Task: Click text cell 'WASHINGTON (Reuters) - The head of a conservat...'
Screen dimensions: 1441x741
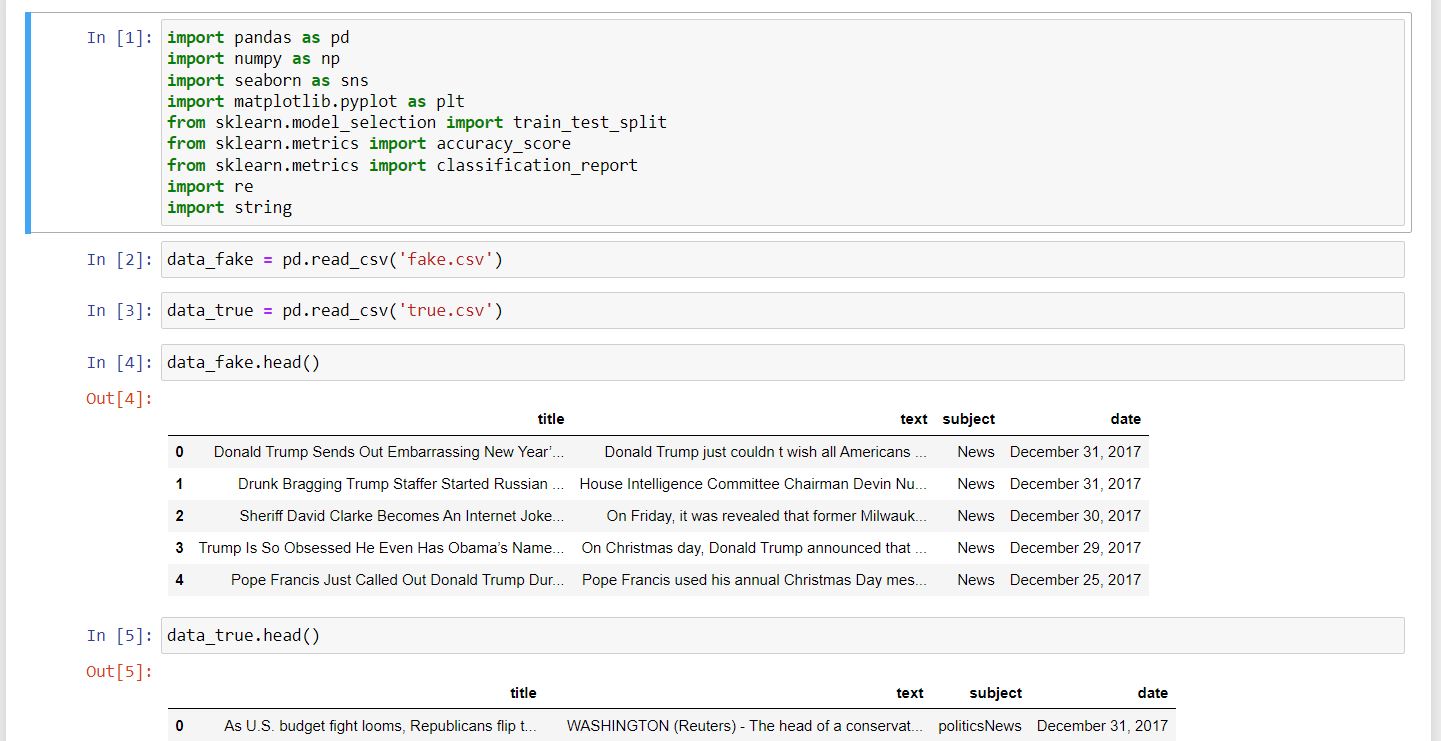Action: coord(745,725)
